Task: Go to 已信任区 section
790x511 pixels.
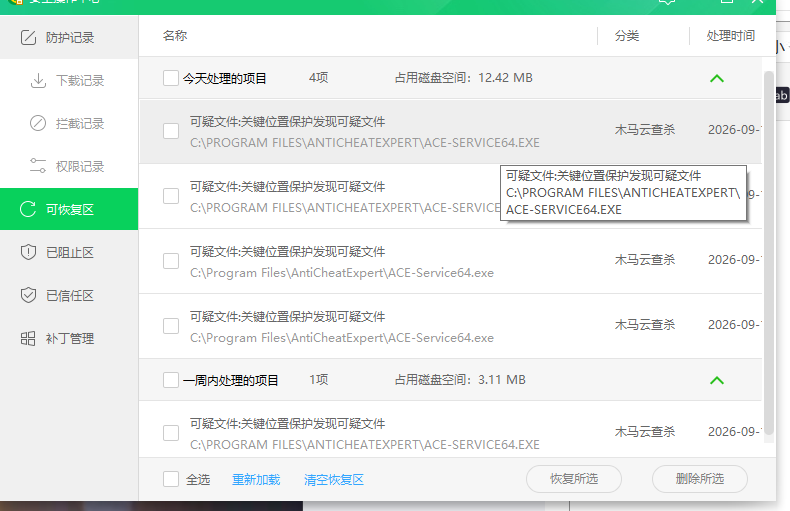Action: pyautogui.click(x=69, y=295)
